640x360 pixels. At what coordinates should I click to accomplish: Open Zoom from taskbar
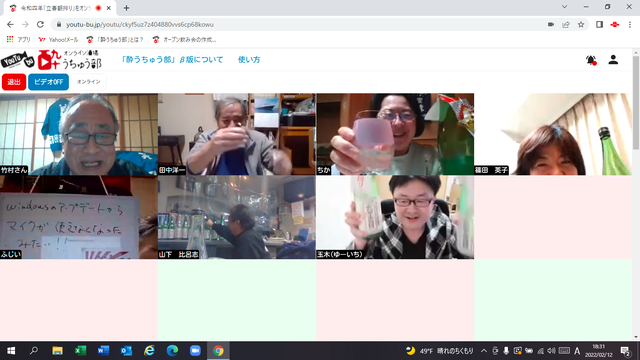pos(195,351)
